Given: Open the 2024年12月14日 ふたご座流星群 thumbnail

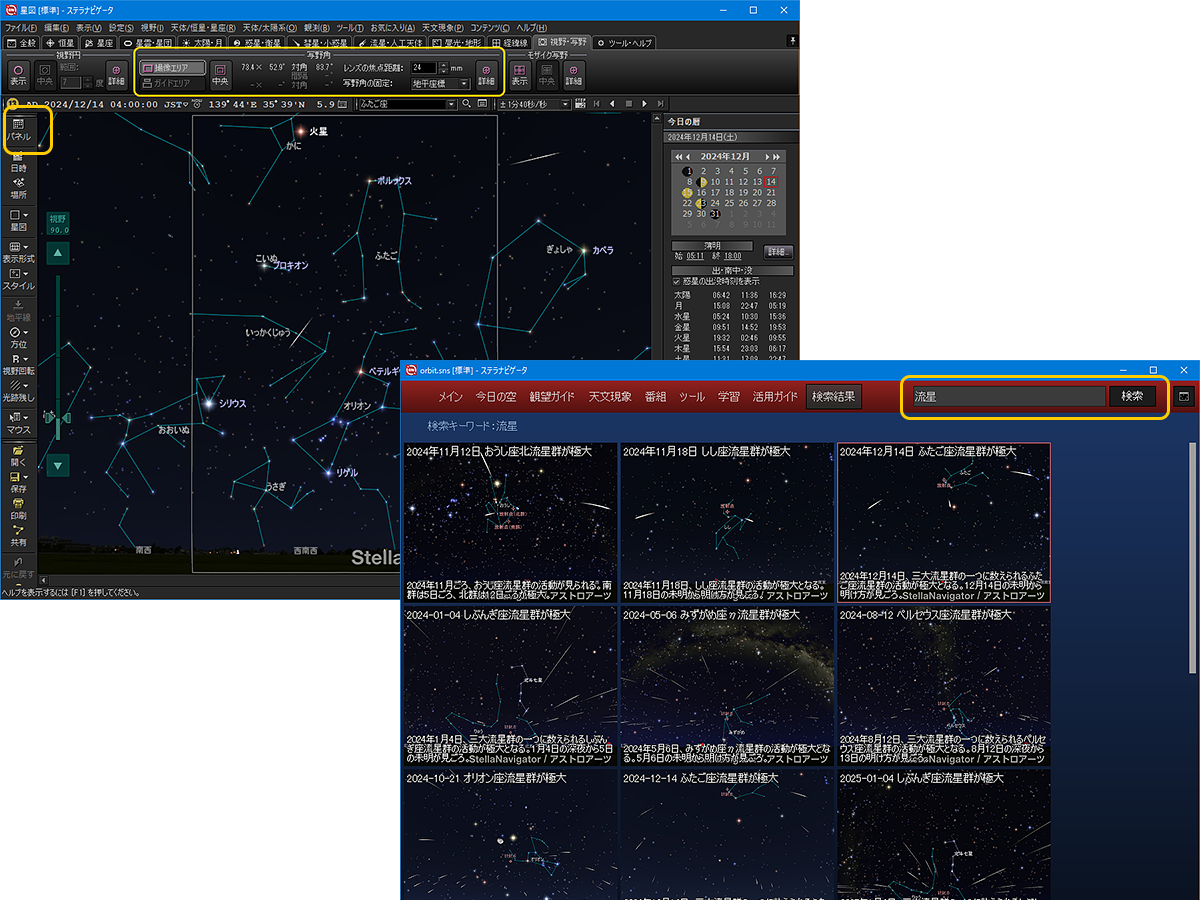Looking at the screenshot, I should point(944,522).
